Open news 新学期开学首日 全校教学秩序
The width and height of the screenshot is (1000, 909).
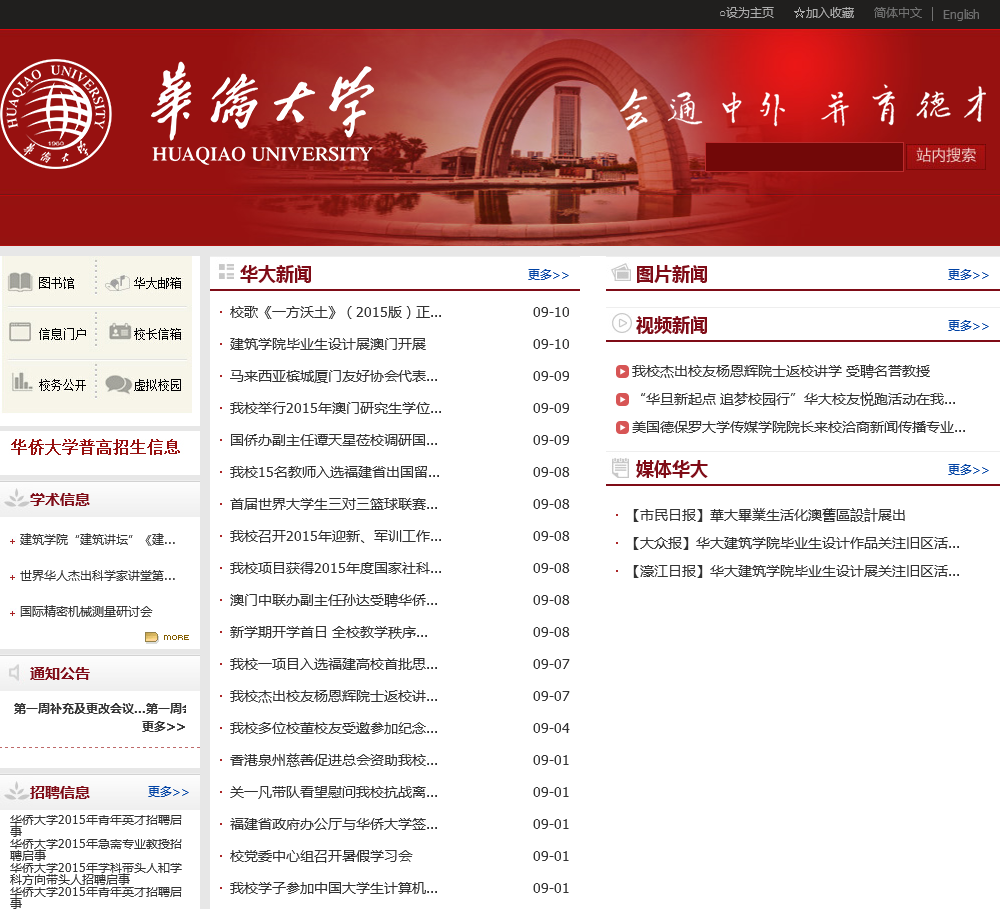pyautogui.click(x=328, y=632)
